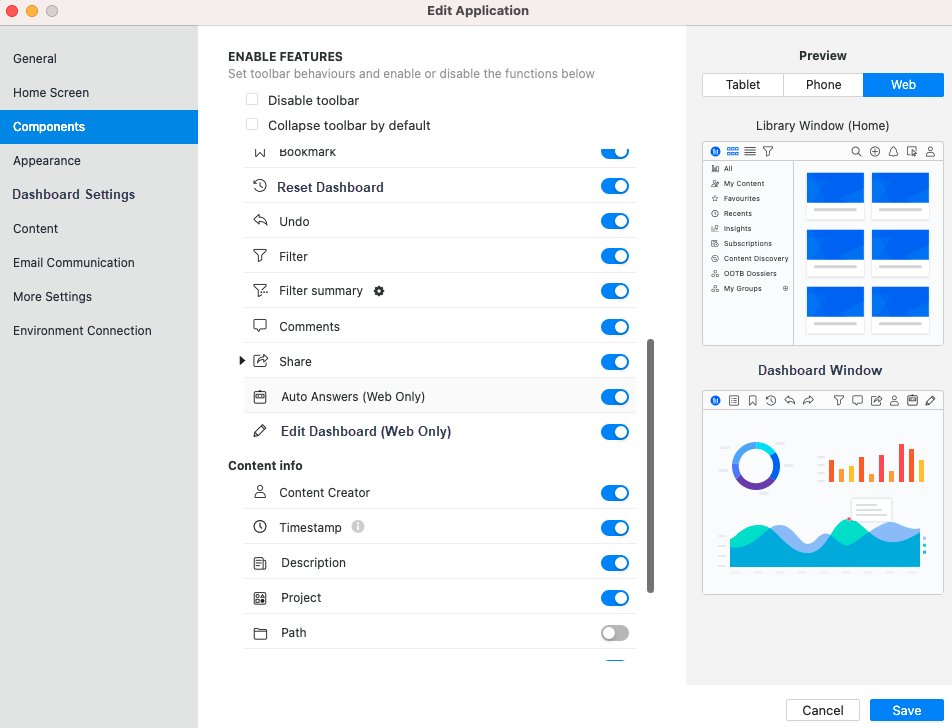Switch preview to Phone tab
The image size is (952, 728).
click(823, 85)
